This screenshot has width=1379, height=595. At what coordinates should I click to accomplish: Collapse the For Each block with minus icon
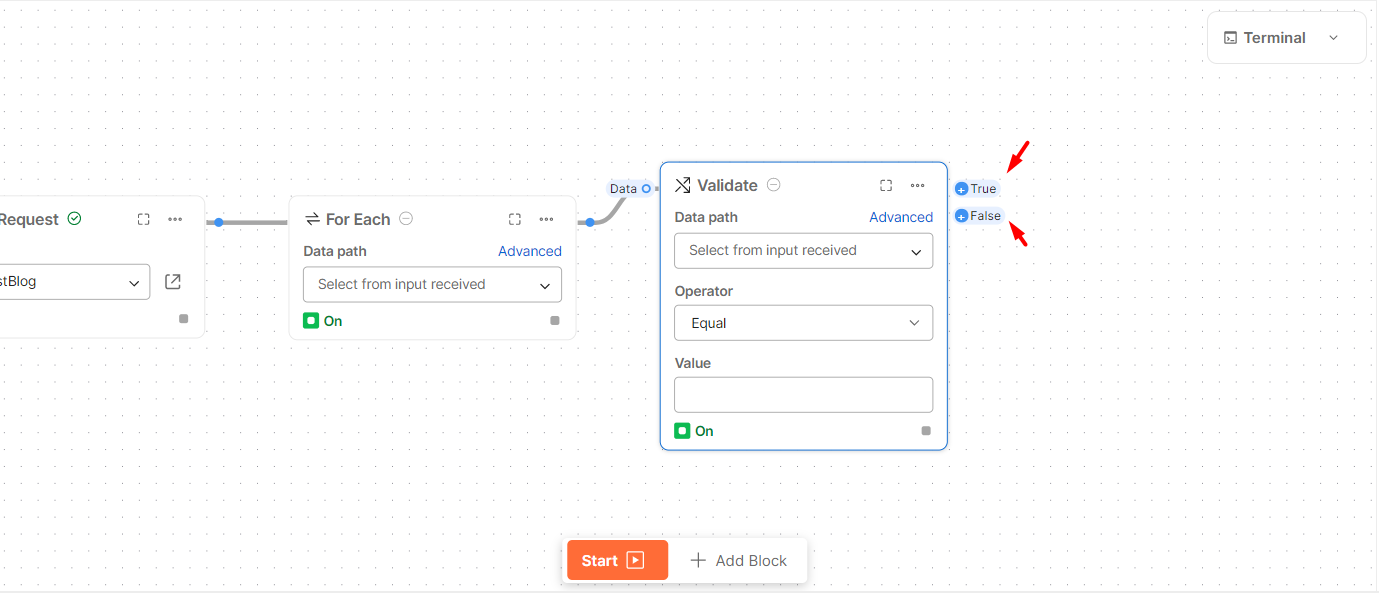[406, 219]
